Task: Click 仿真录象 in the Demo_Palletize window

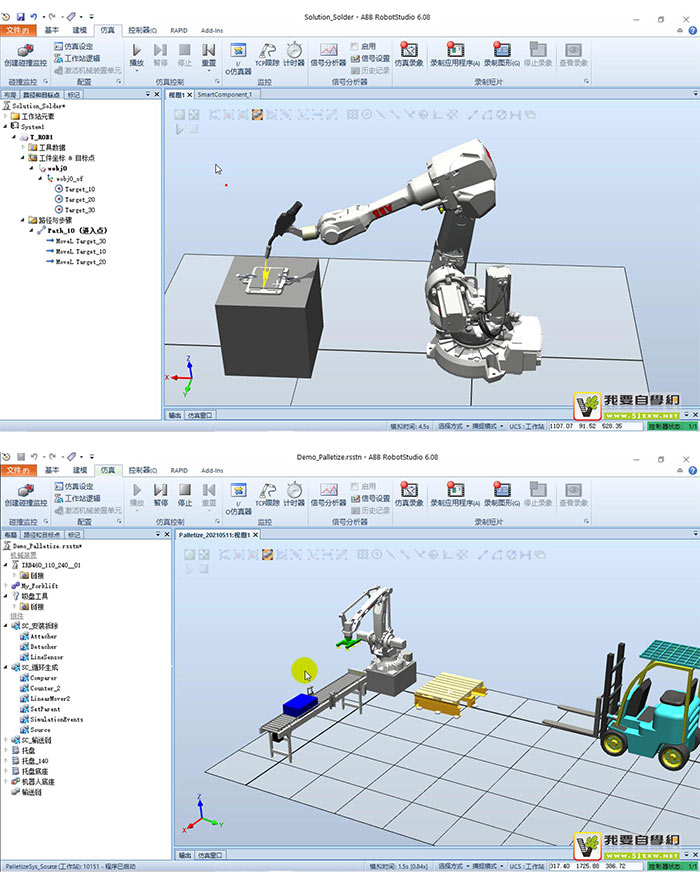Action: 409,495
